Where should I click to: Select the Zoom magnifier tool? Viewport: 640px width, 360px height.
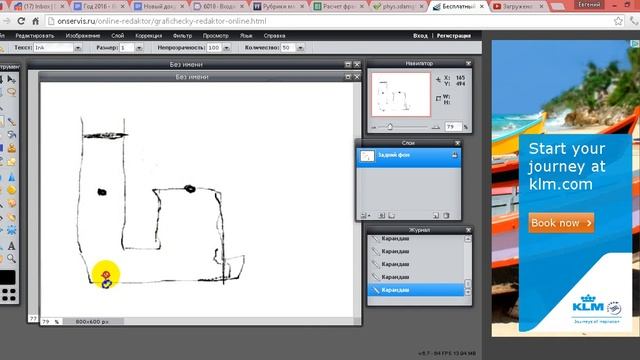coord(12,258)
